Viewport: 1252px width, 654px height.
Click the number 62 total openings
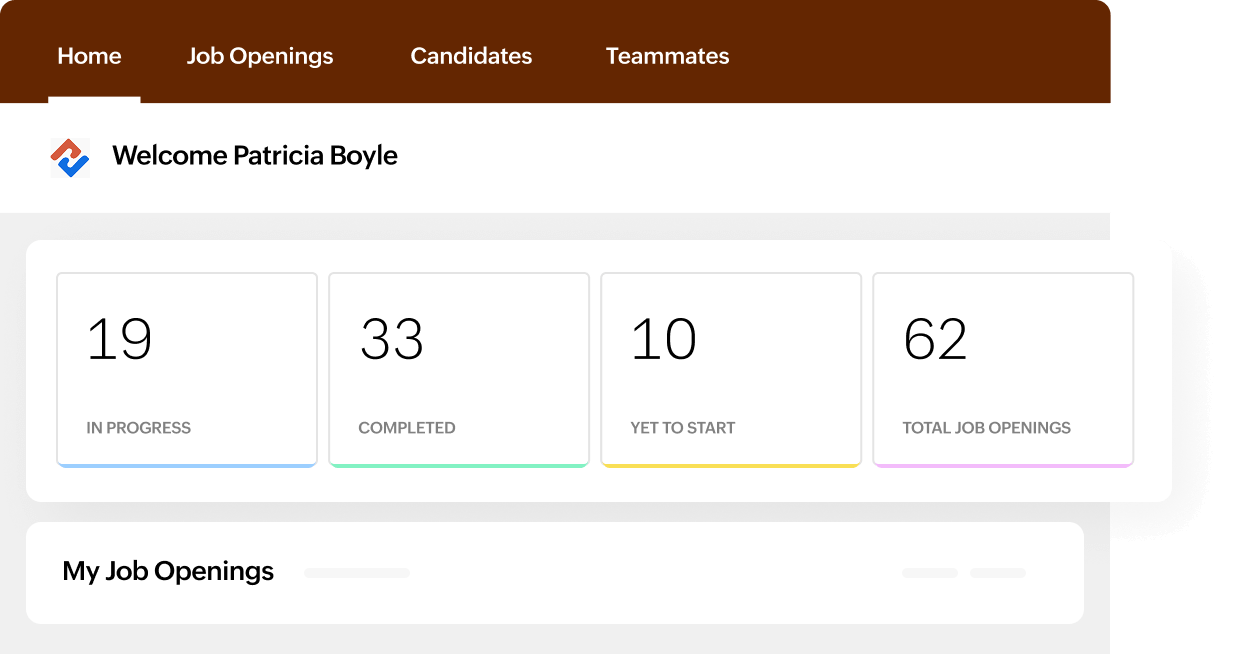(935, 340)
